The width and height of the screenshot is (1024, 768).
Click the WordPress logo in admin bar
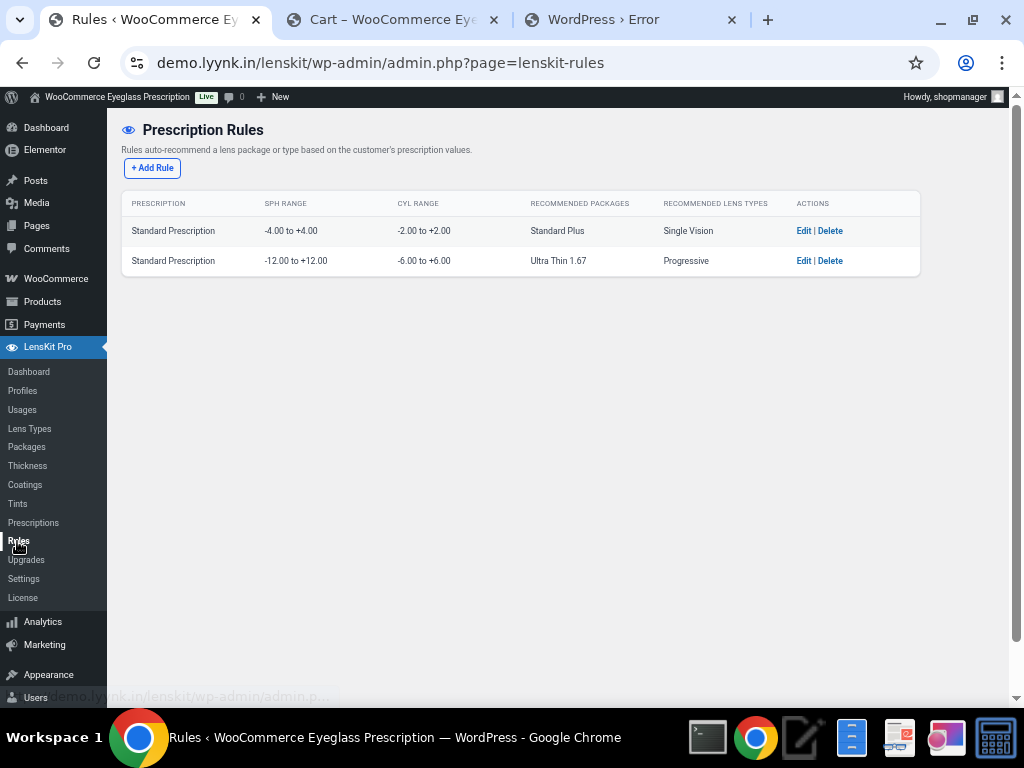click(x=12, y=97)
